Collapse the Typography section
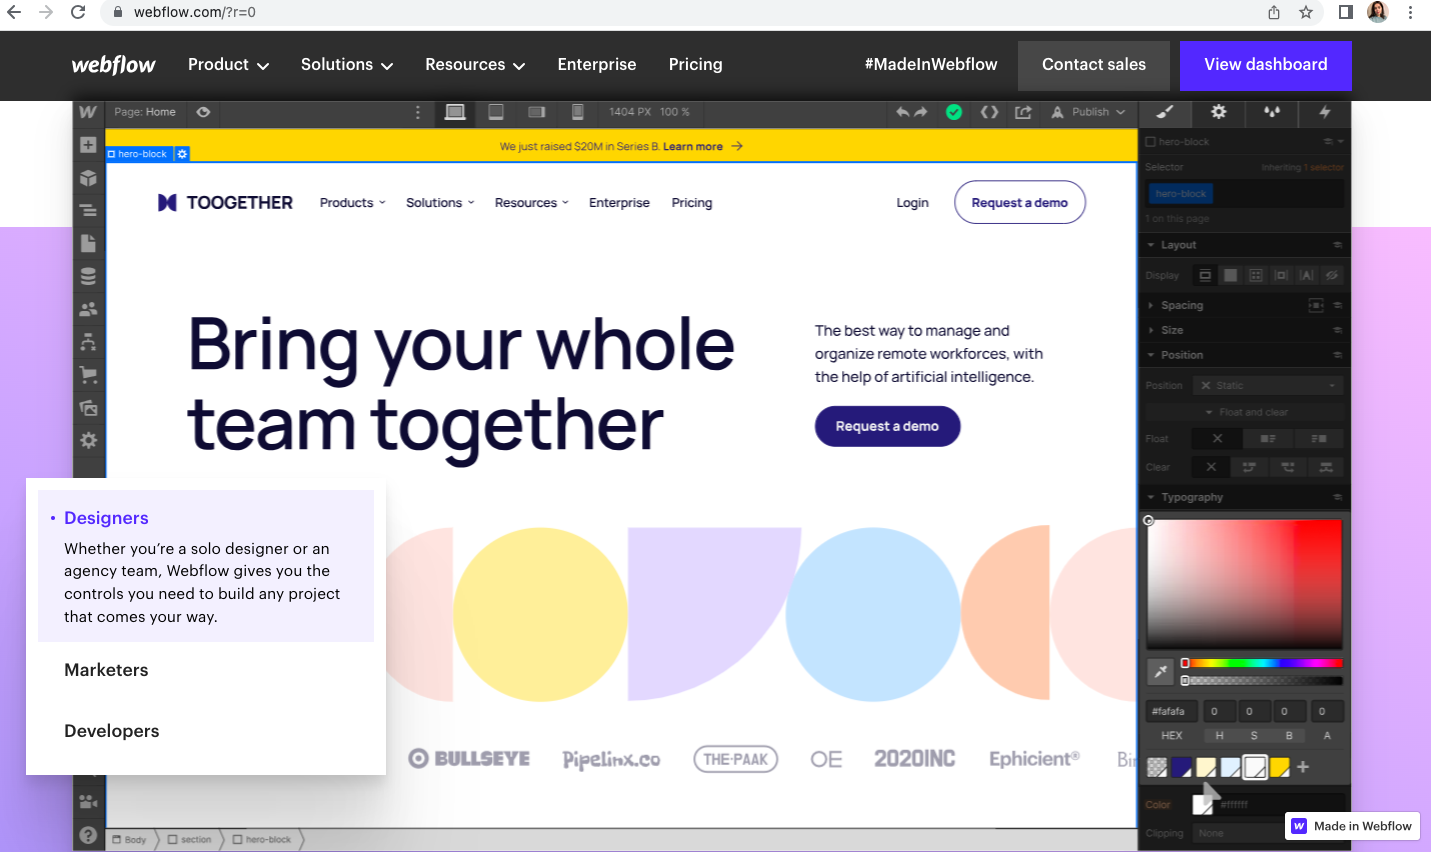The width and height of the screenshot is (1431, 852). tap(1245, 497)
